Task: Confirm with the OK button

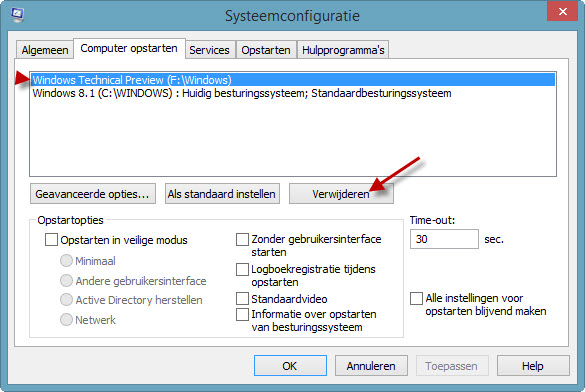Action: pyautogui.click(x=290, y=366)
